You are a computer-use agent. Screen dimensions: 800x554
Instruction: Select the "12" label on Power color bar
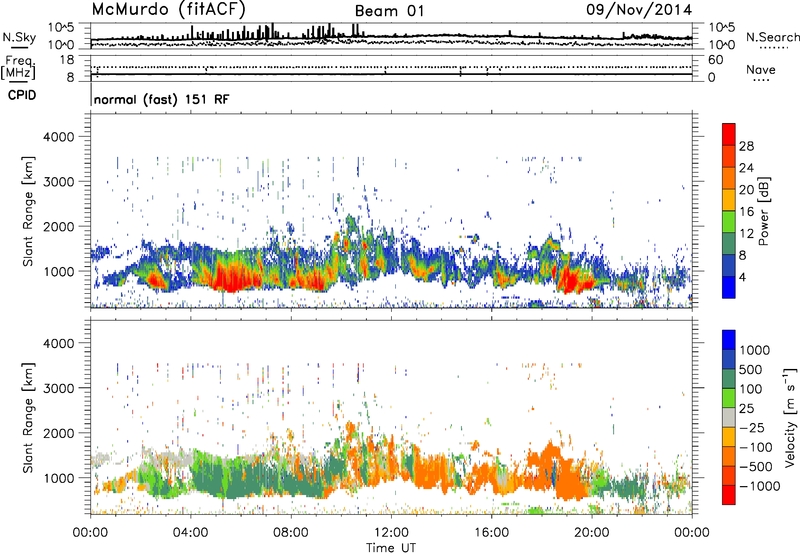(x=746, y=234)
